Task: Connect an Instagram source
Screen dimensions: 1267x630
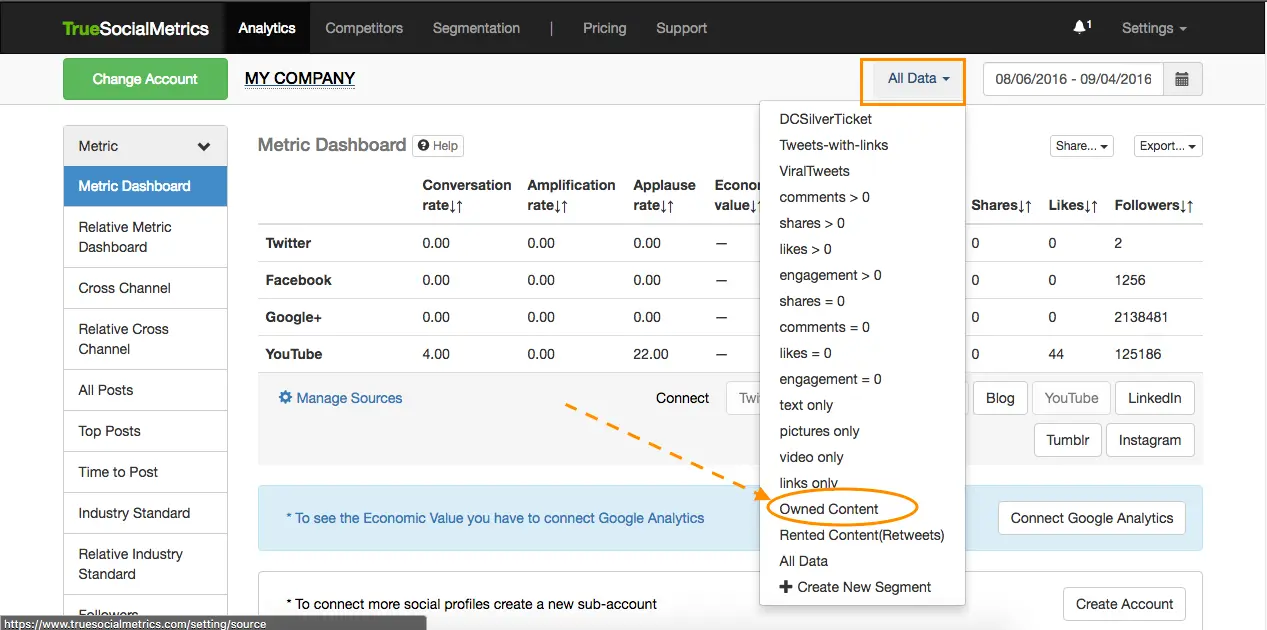Action: [1149, 440]
